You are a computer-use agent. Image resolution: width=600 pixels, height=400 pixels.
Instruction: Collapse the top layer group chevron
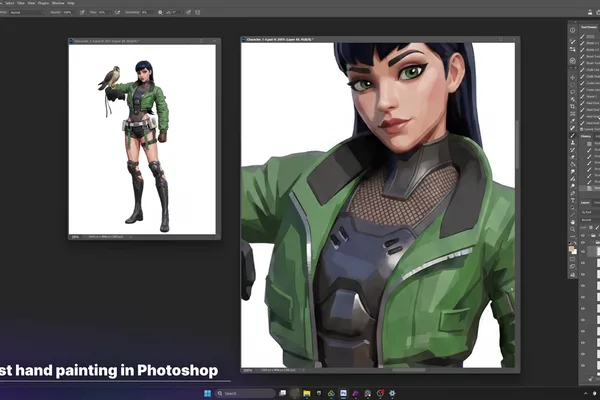point(589,235)
